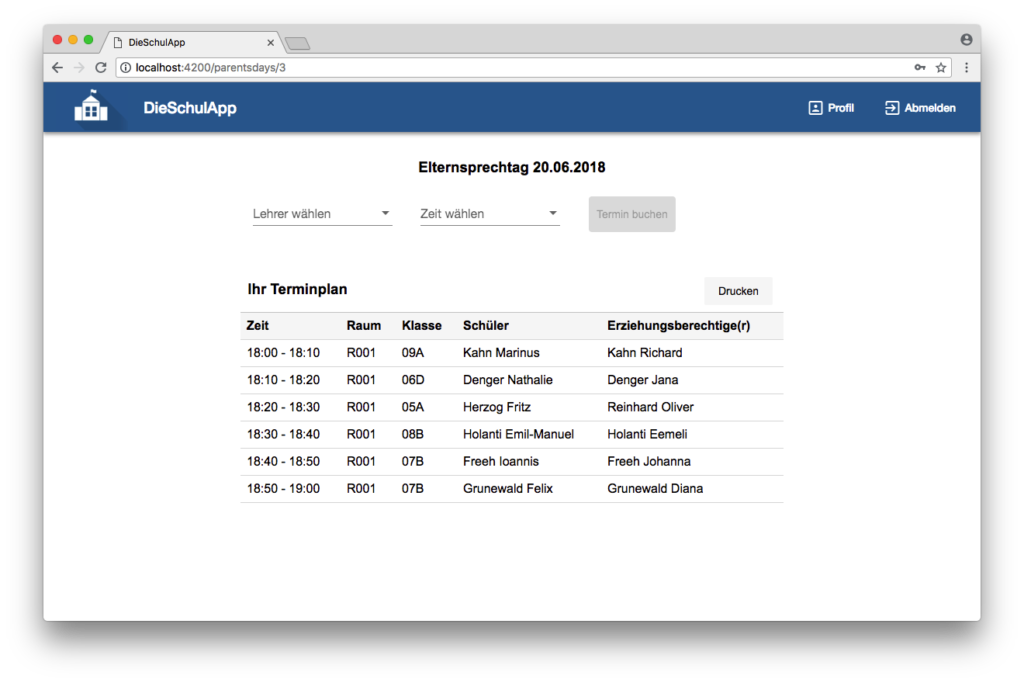The image size is (1024, 683).
Task: Click class 09A cell
Action: [x=413, y=353]
